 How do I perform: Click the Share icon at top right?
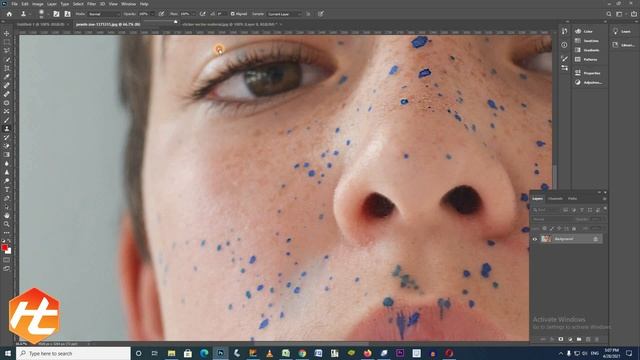coord(633,14)
